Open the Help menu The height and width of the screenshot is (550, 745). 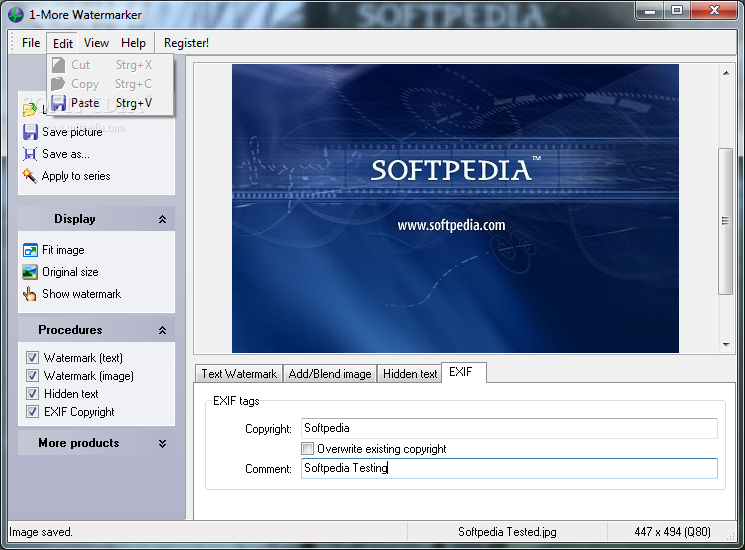point(133,43)
